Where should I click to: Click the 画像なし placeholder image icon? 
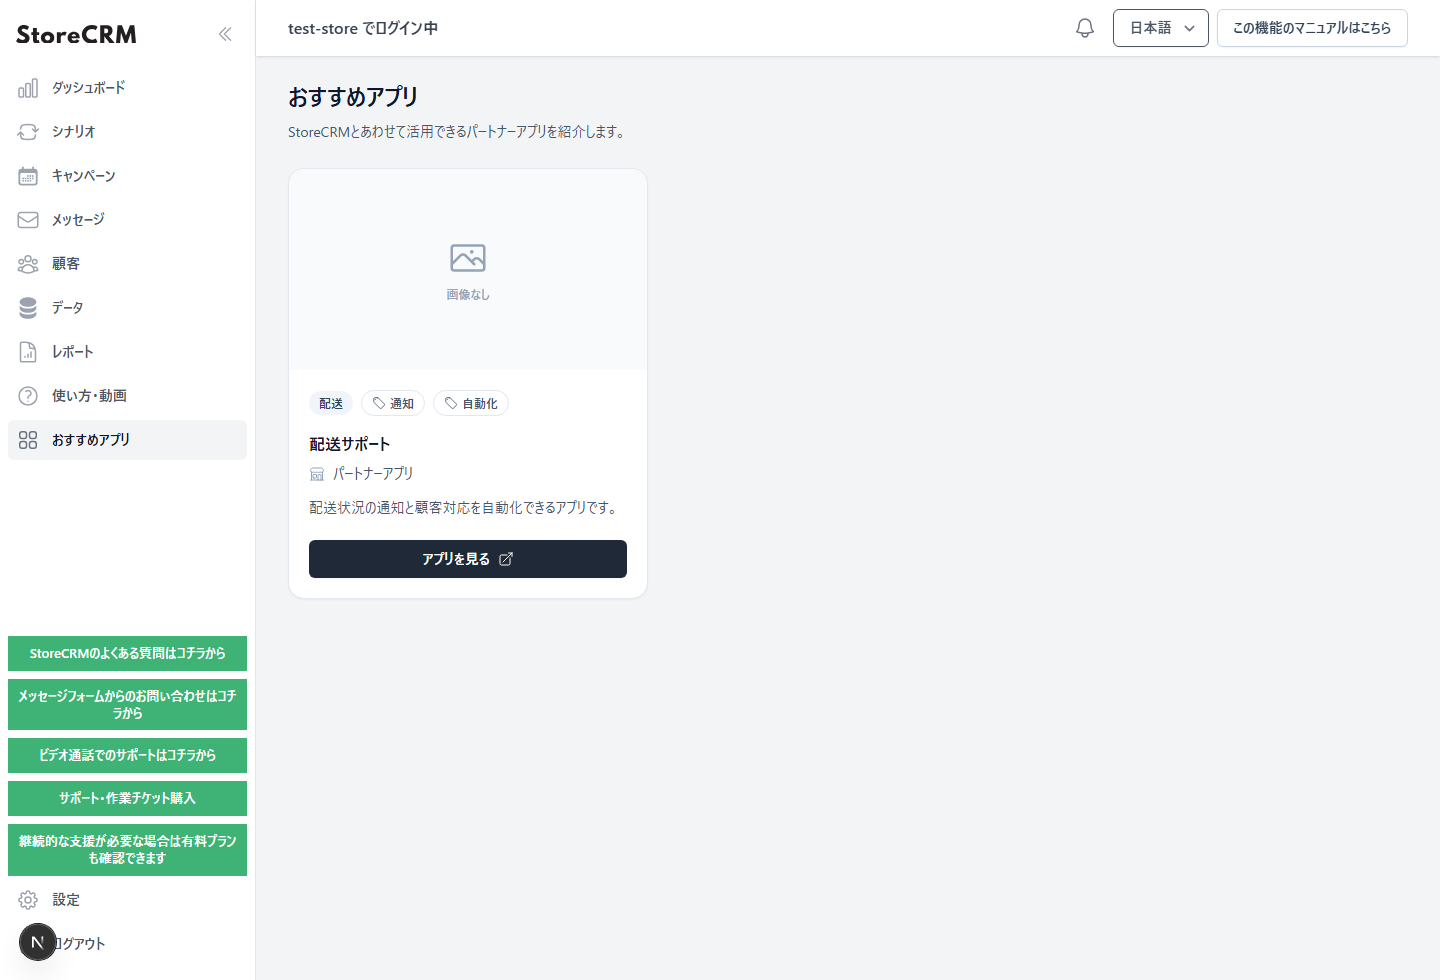tap(468, 258)
